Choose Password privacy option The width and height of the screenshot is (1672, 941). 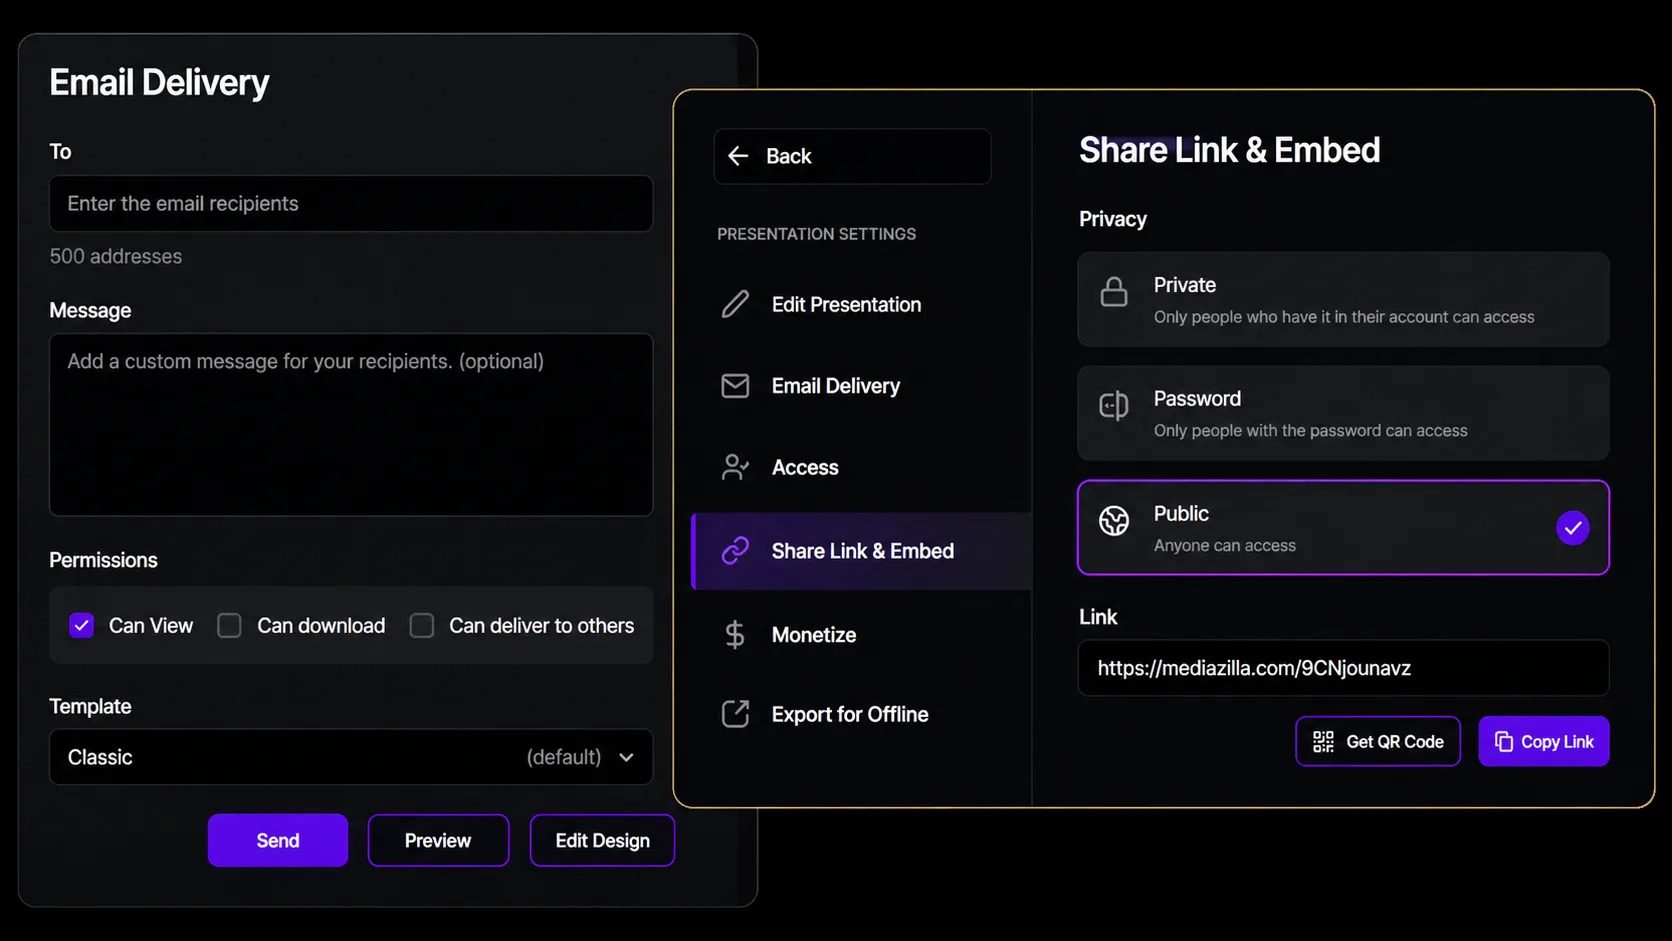(x=1343, y=413)
